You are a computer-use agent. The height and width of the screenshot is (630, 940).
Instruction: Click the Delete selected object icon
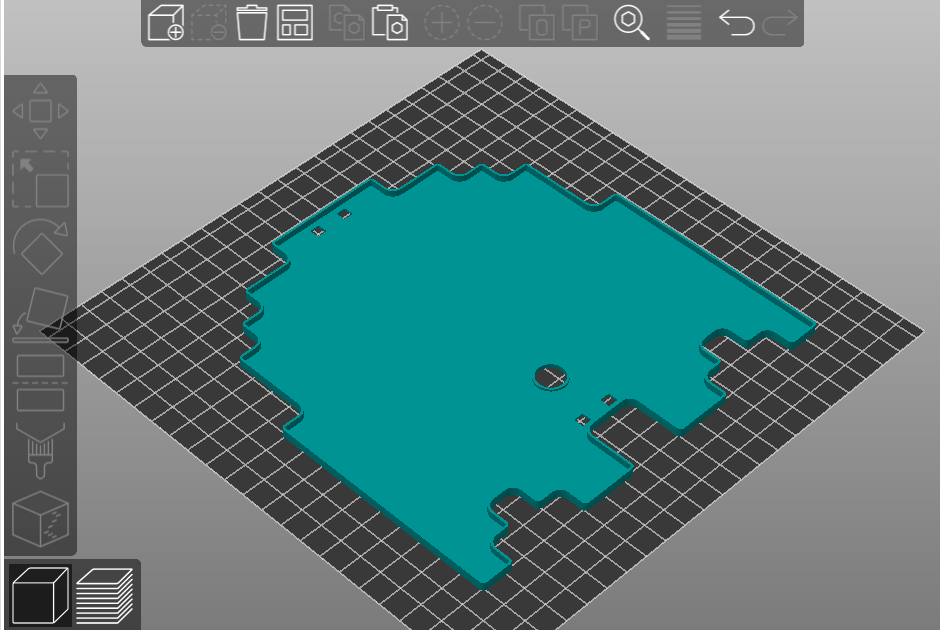point(209,23)
